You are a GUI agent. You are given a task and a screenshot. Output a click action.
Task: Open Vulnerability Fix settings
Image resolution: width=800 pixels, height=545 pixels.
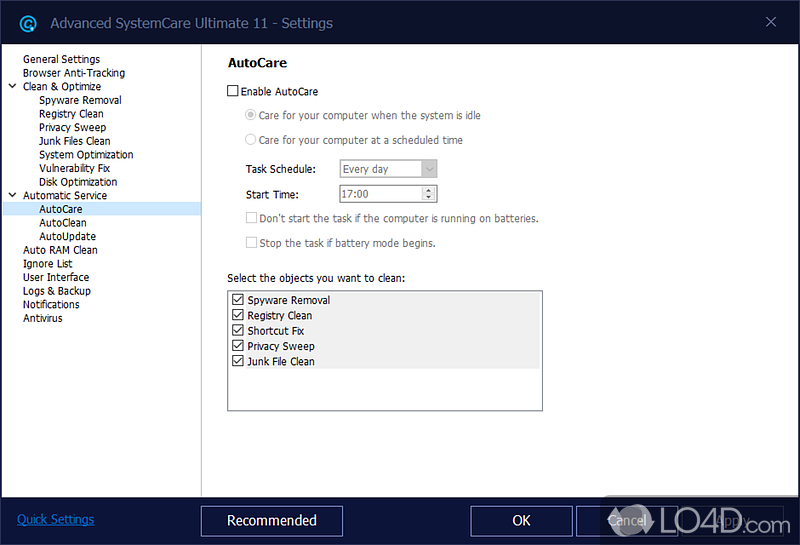coord(74,168)
